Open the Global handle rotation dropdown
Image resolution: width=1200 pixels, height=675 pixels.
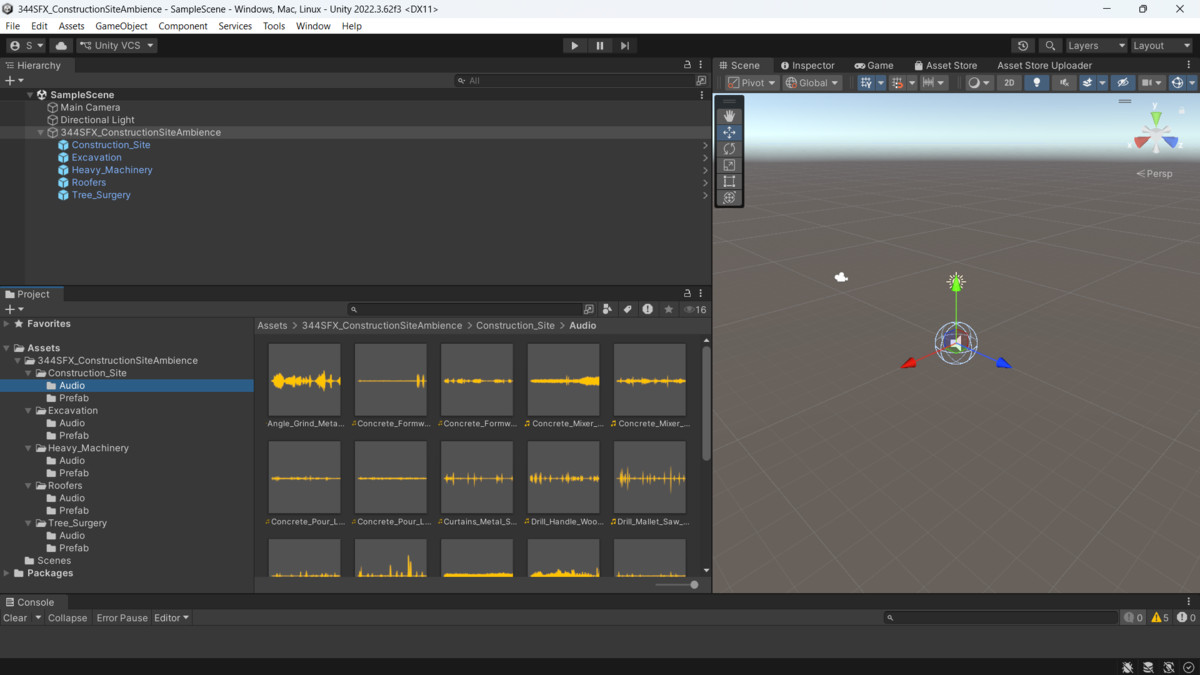tap(812, 83)
